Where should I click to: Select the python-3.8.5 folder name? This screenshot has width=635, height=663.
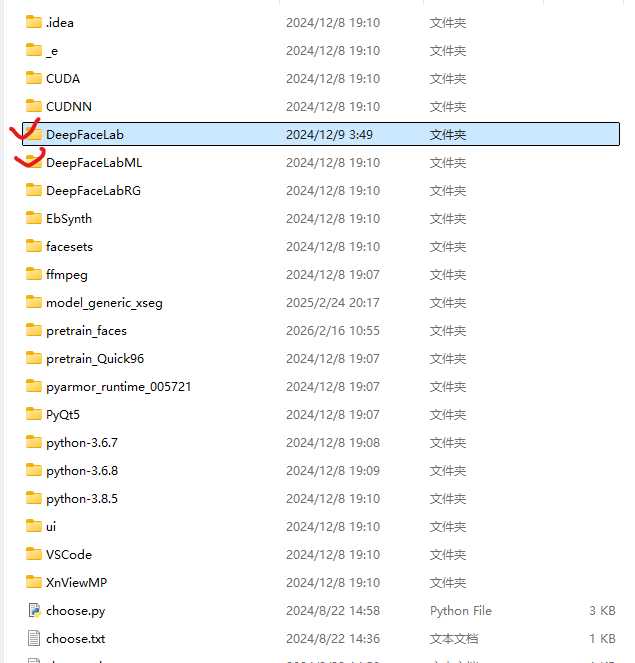82,498
